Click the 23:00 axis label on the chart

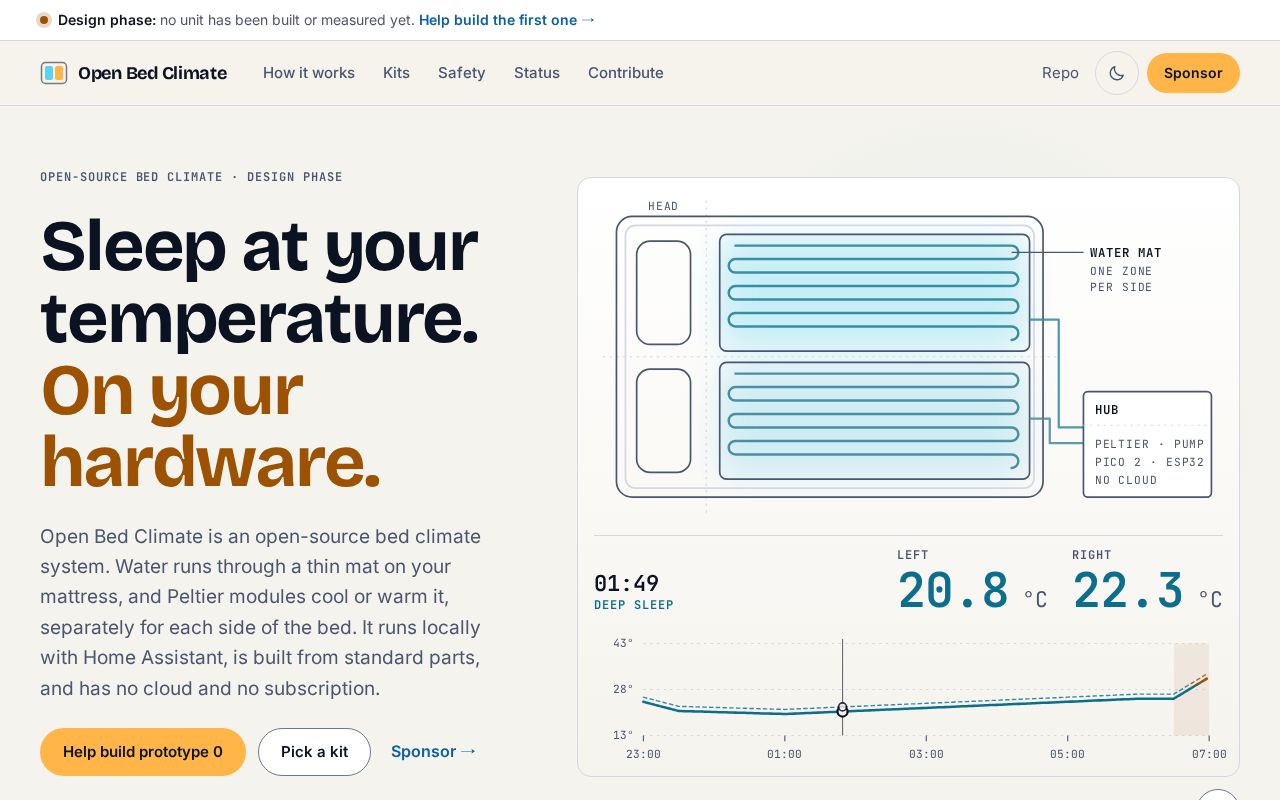(x=643, y=754)
